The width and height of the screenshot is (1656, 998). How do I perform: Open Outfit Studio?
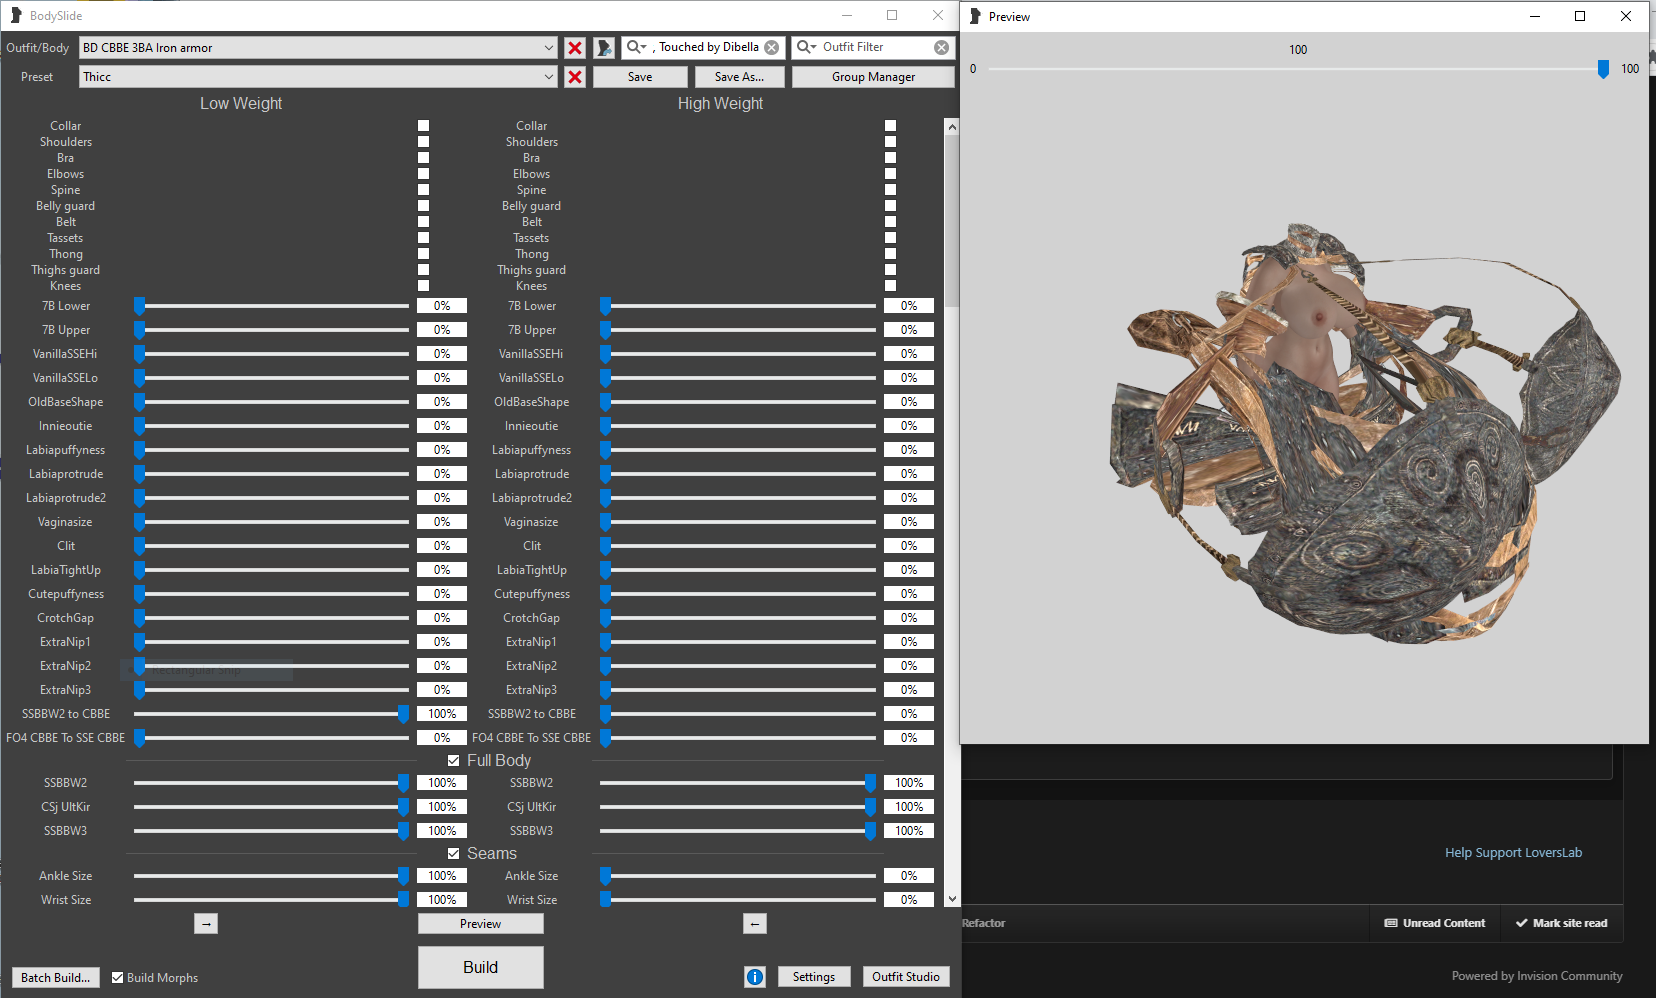(x=906, y=977)
